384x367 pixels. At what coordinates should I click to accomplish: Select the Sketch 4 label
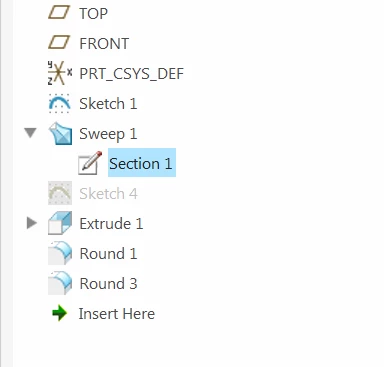[x=108, y=194]
